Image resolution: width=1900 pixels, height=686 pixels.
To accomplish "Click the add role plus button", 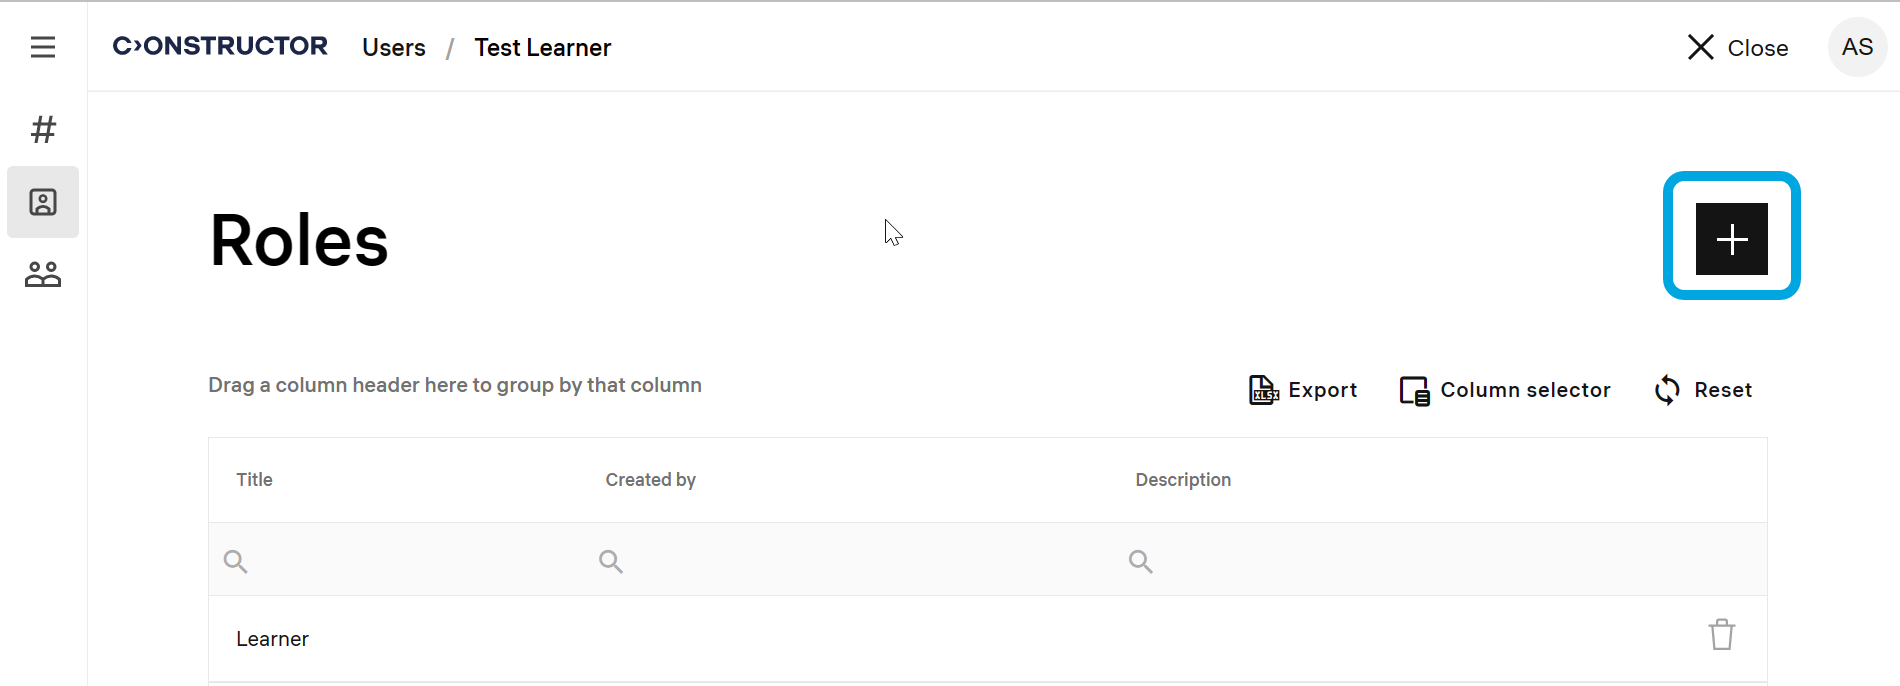I will tap(1731, 238).
